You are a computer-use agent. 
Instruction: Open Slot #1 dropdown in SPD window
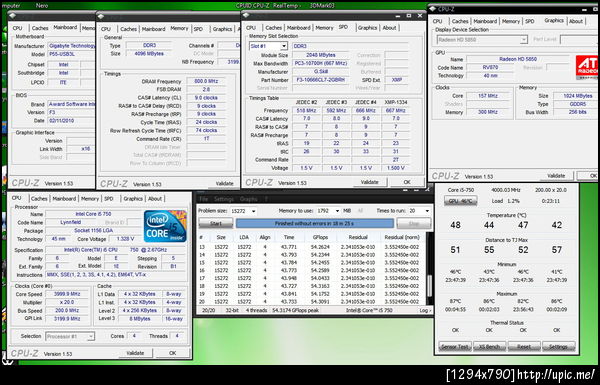284,46
